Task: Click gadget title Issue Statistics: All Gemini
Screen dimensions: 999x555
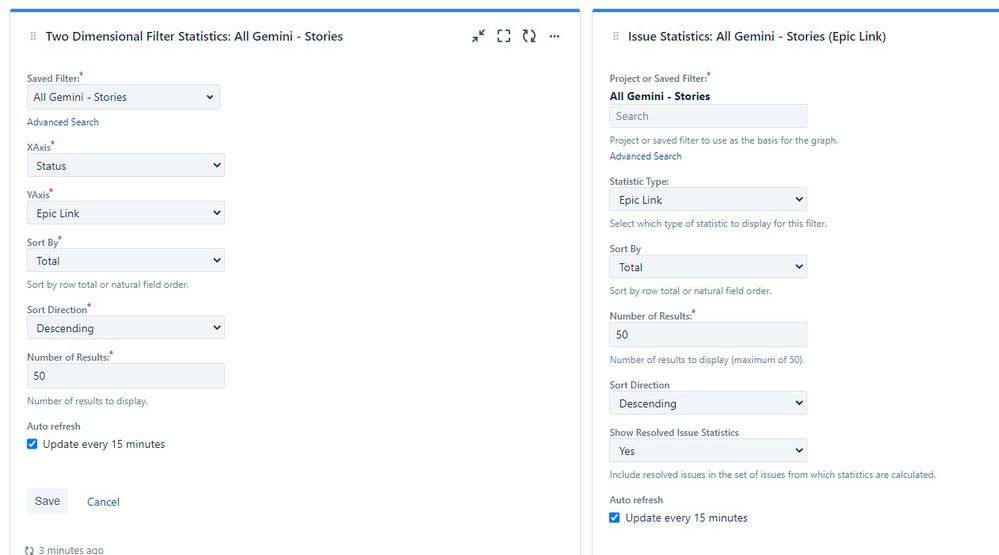Action: pos(757,36)
